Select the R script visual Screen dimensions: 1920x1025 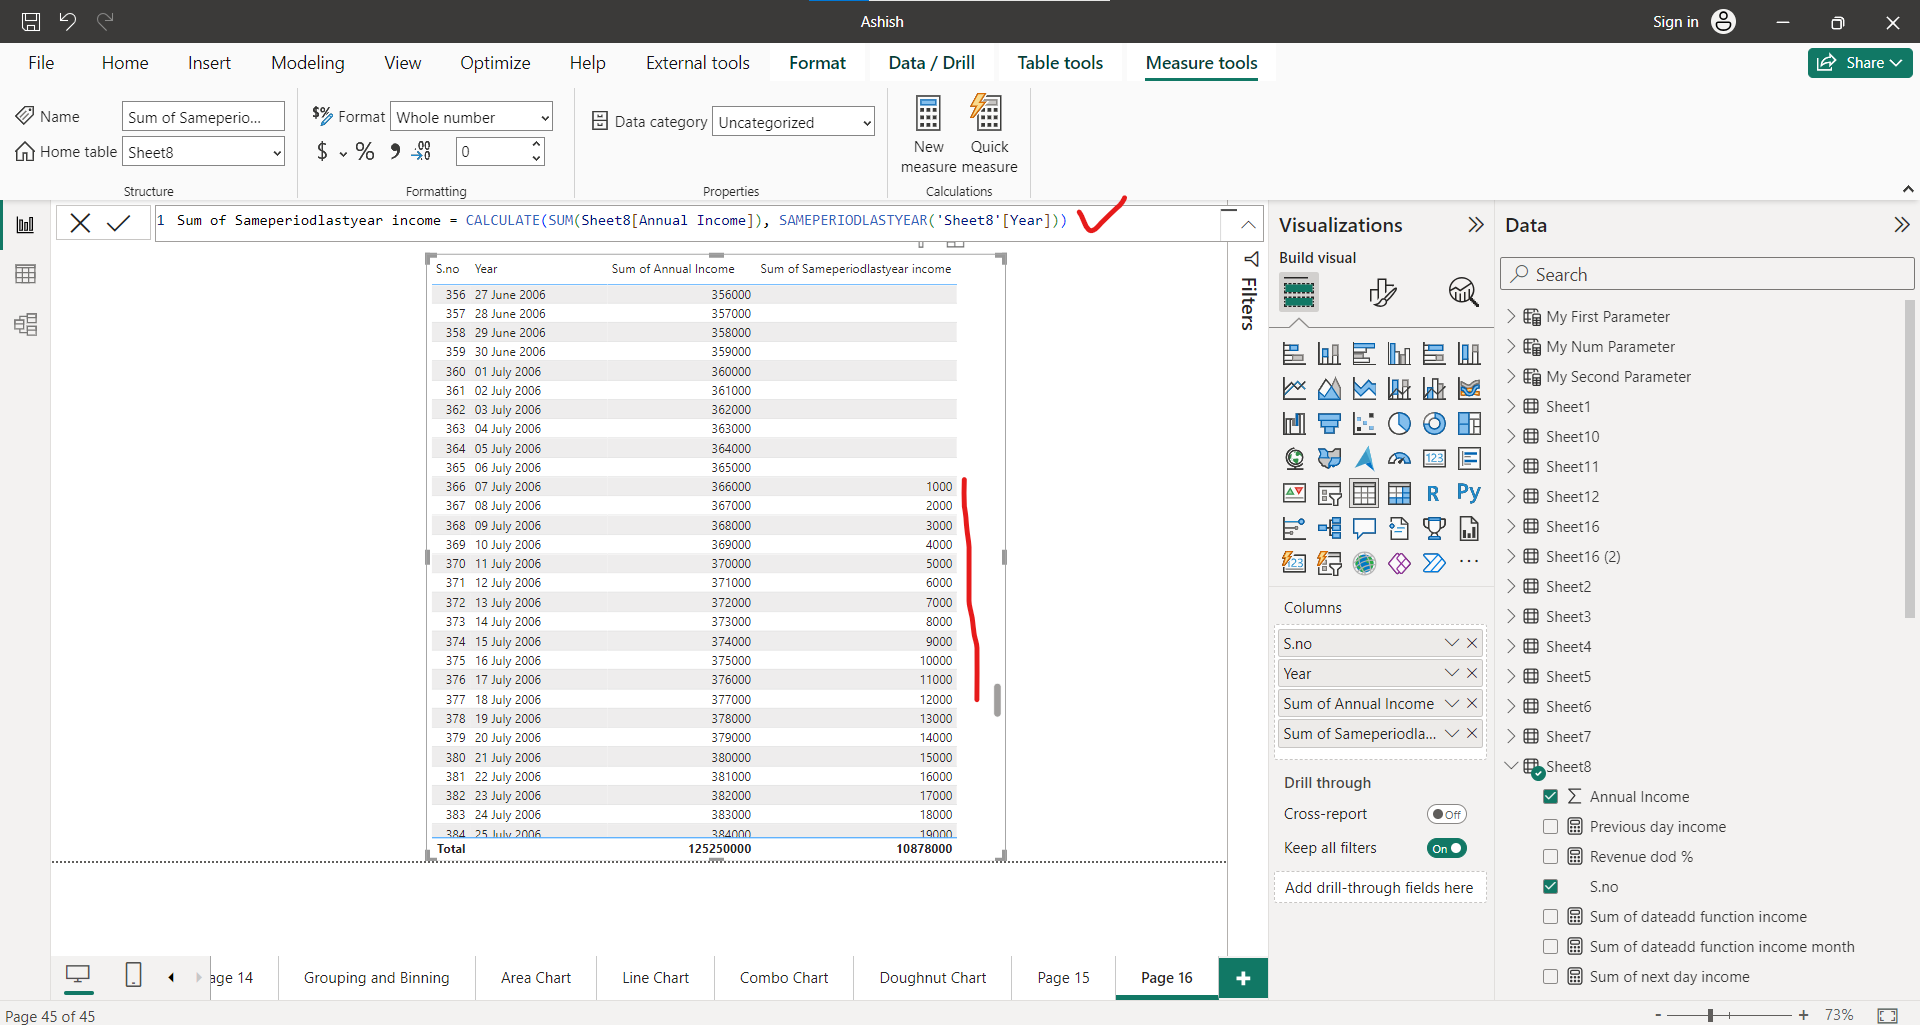[1434, 493]
